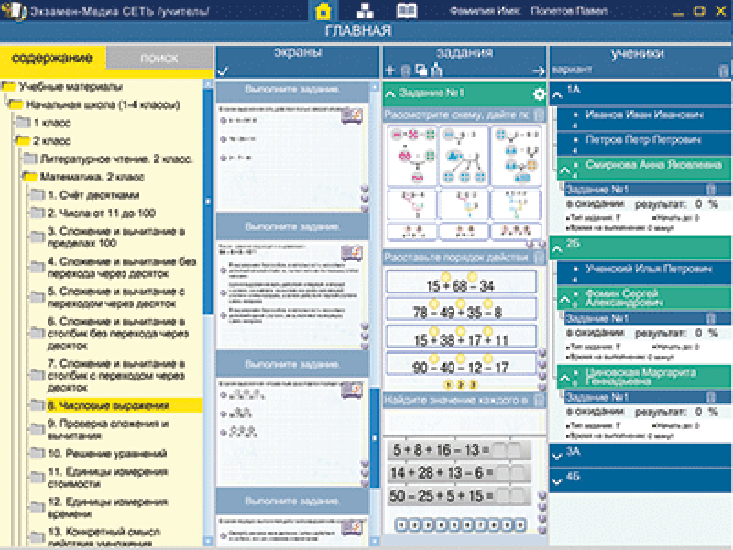
Task: Open folder 10. Решение уравнений
Action: pyautogui.click(x=107, y=454)
